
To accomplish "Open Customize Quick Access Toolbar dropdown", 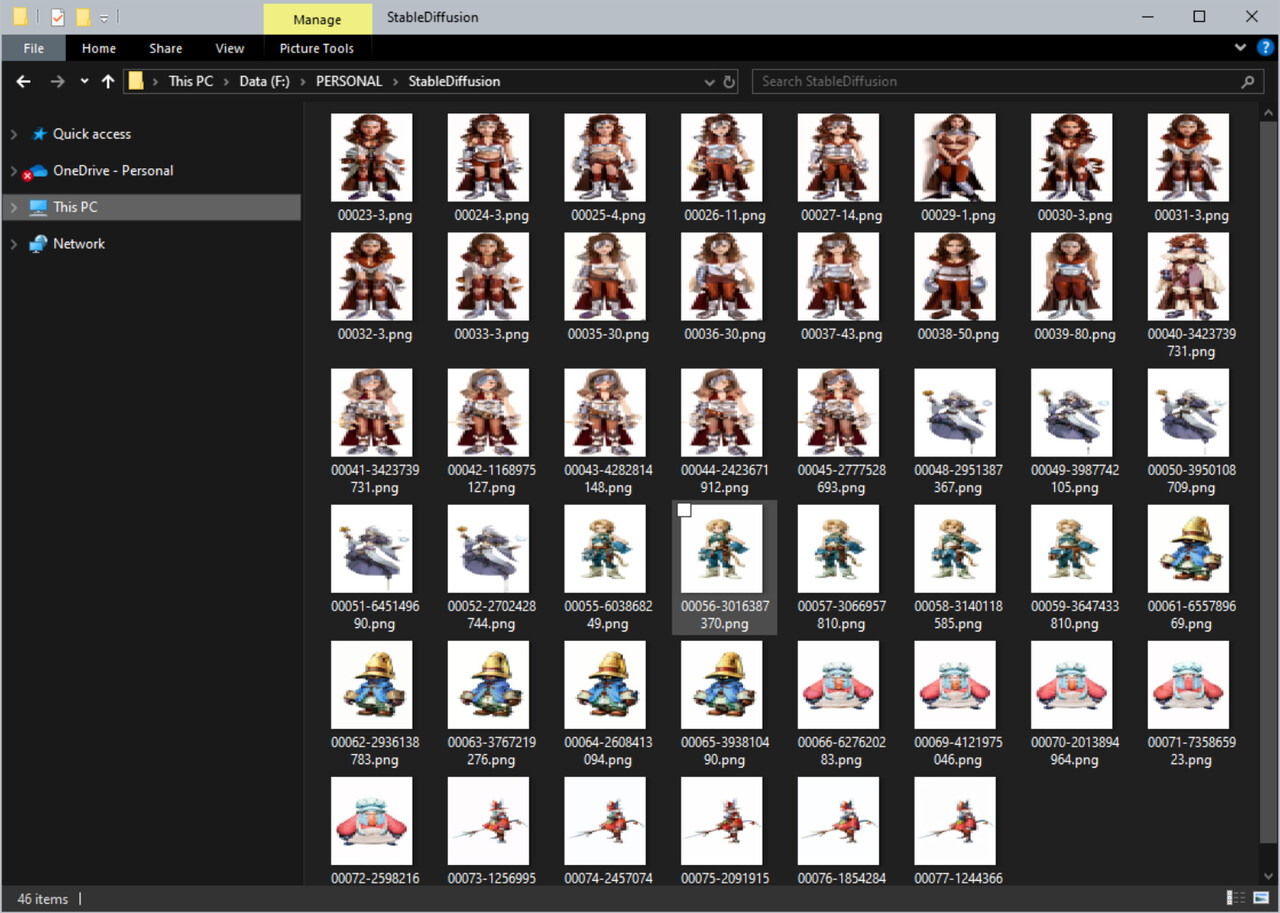I will click(x=104, y=18).
